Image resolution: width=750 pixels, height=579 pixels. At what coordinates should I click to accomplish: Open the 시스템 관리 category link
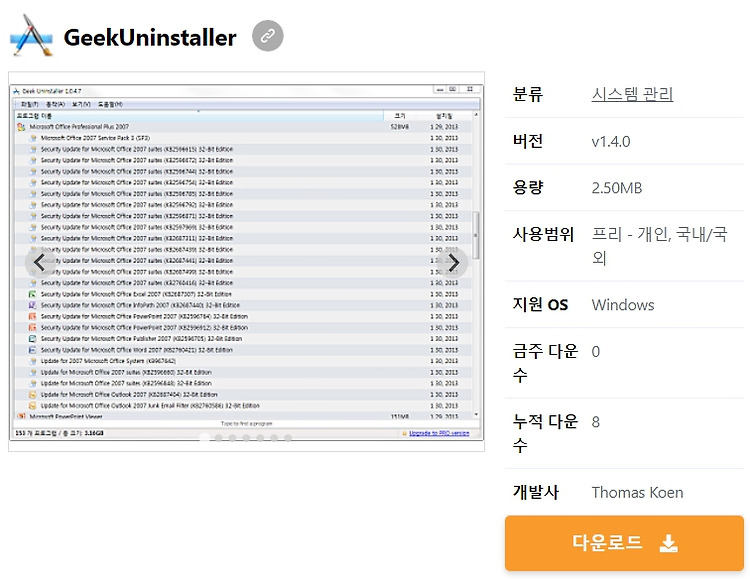(632, 94)
